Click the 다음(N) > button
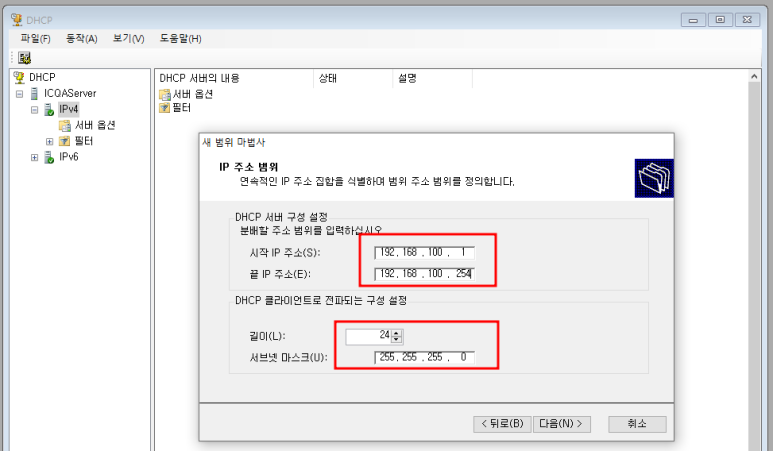The height and width of the screenshot is (451, 773). coord(562,424)
